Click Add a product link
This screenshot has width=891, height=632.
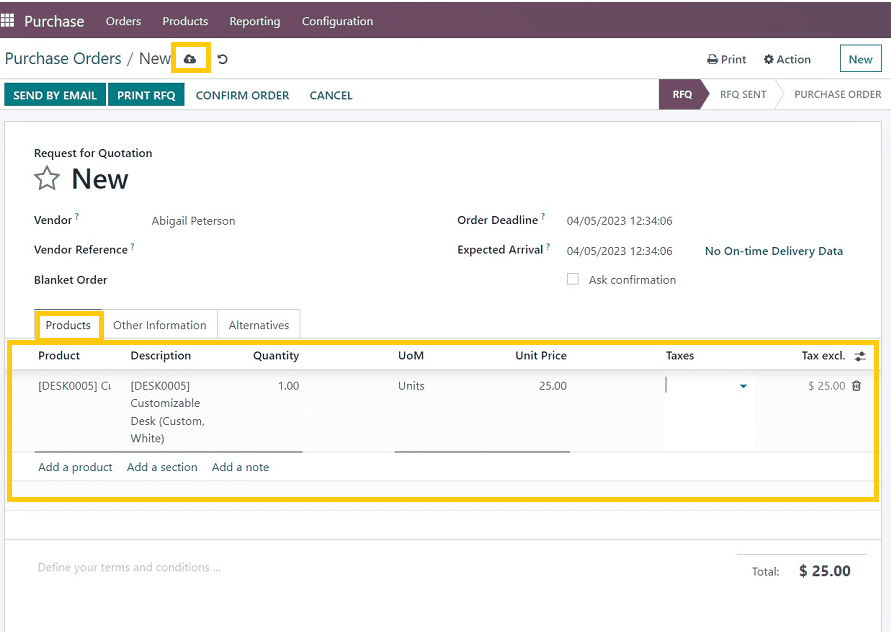75,467
